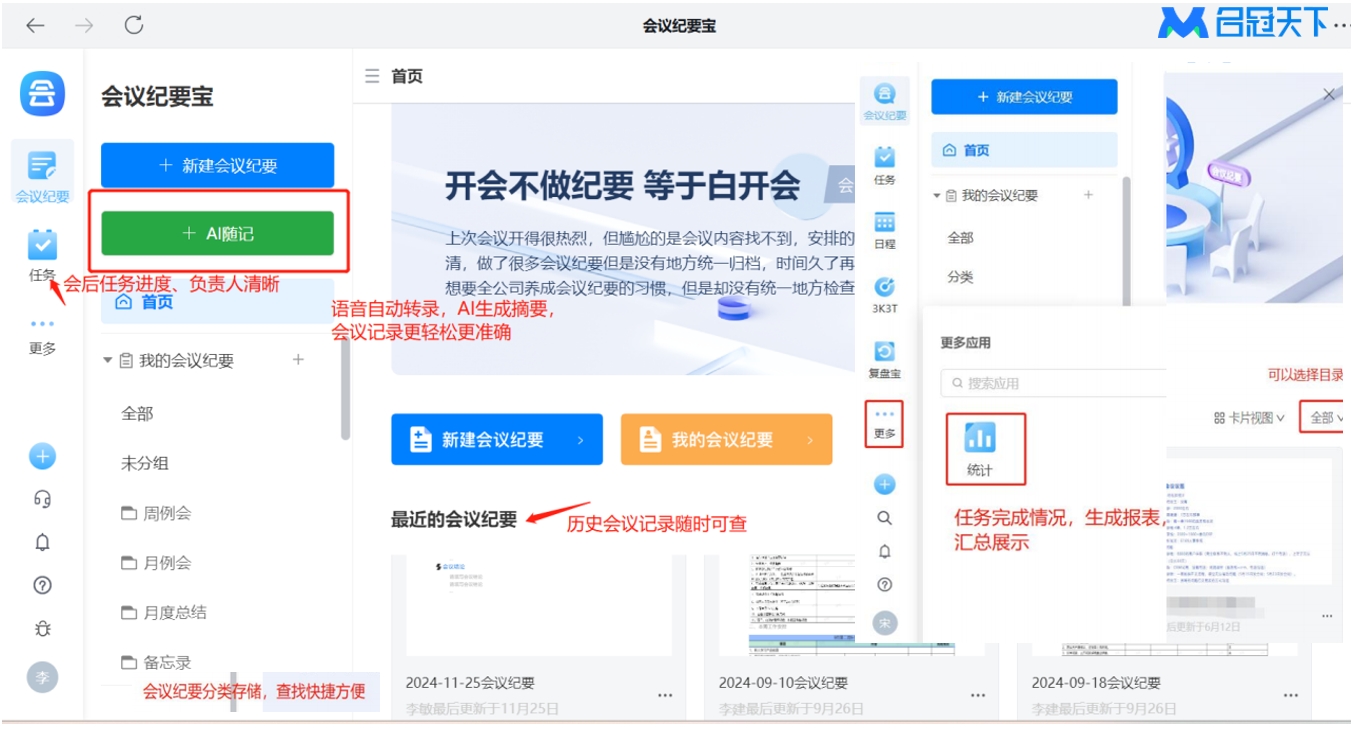Open notifications bell below the headset icon

[x=42, y=543]
